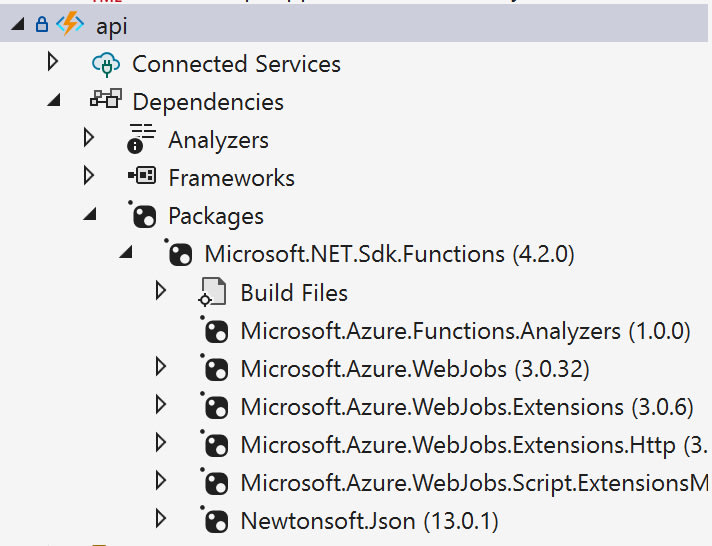This screenshot has width=712, height=546.
Task: Expand the Frameworks node arrow
Action: [x=89, y=177]
